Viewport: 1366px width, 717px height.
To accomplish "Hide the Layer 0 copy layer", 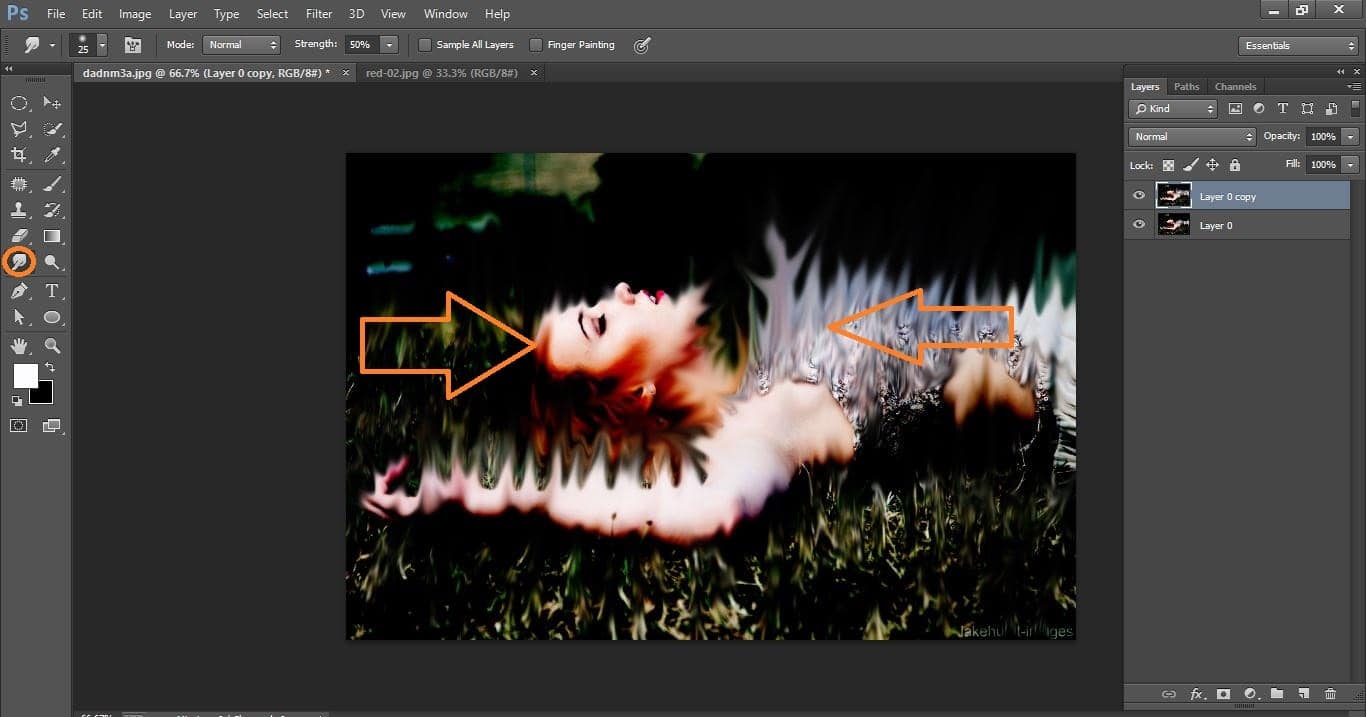I will pos(1139,196).
